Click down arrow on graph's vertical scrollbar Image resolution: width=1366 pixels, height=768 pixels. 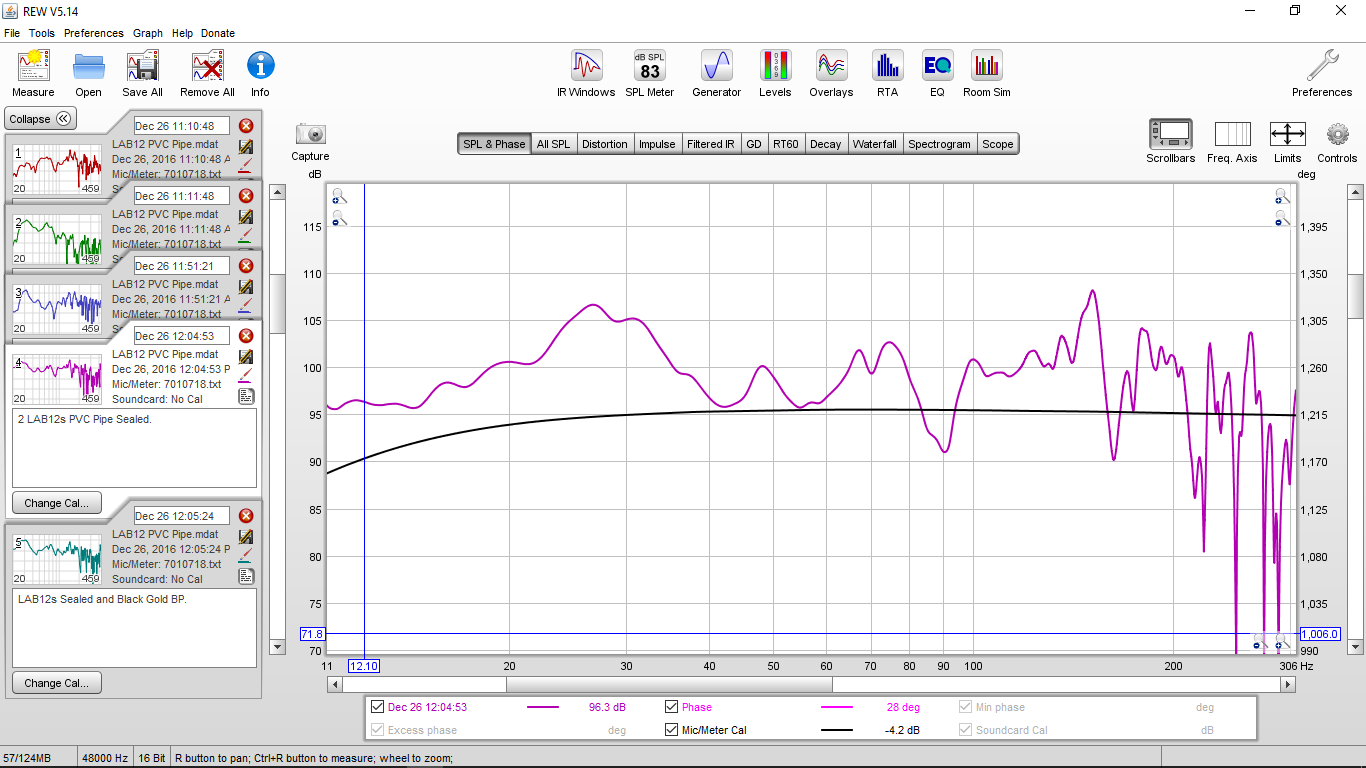click(1355, 647)
